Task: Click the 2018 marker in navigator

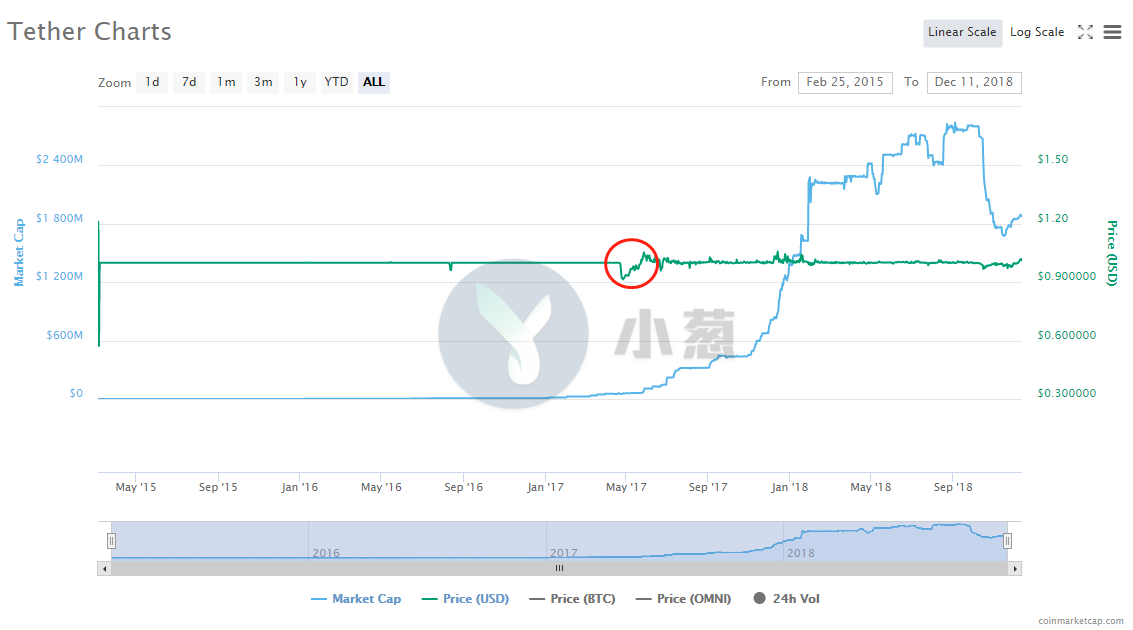Action: click(x=801, y=553)
